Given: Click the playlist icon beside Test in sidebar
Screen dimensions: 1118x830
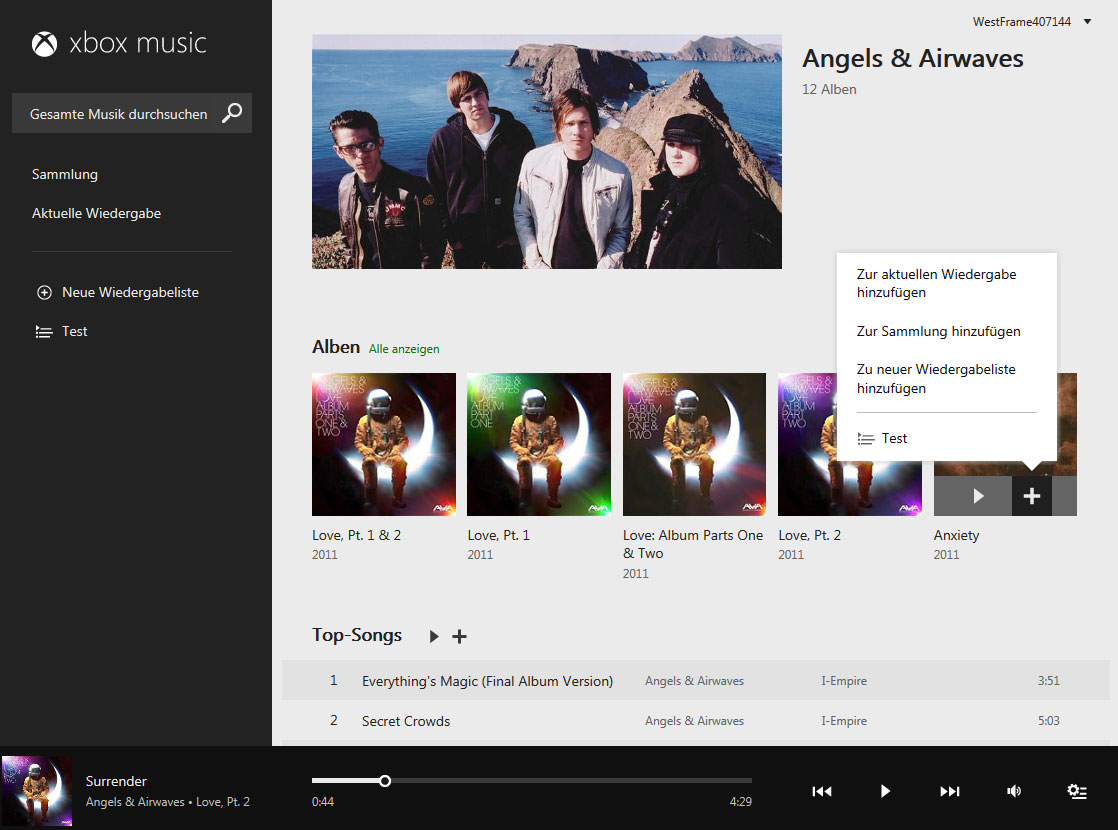Looking at the screenshot, I should (x=44, y=332).
